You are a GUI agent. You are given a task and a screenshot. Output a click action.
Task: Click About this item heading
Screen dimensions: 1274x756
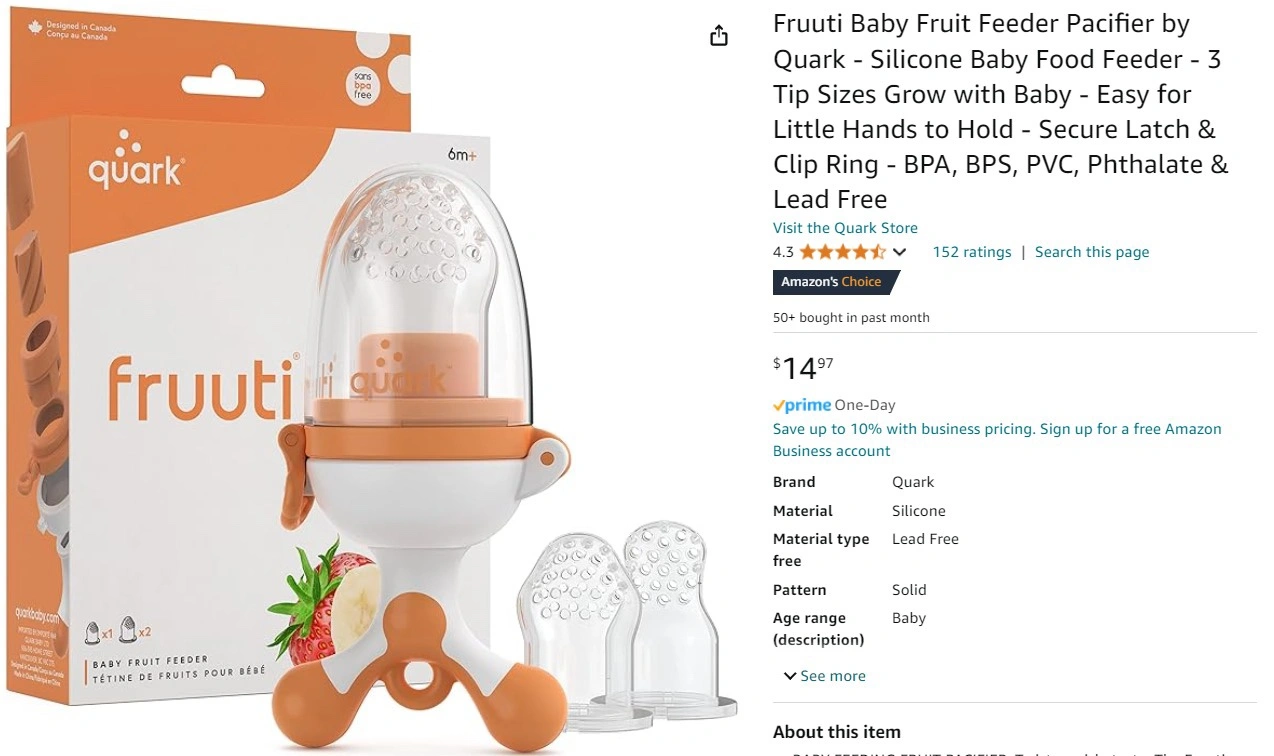[836, 732]
